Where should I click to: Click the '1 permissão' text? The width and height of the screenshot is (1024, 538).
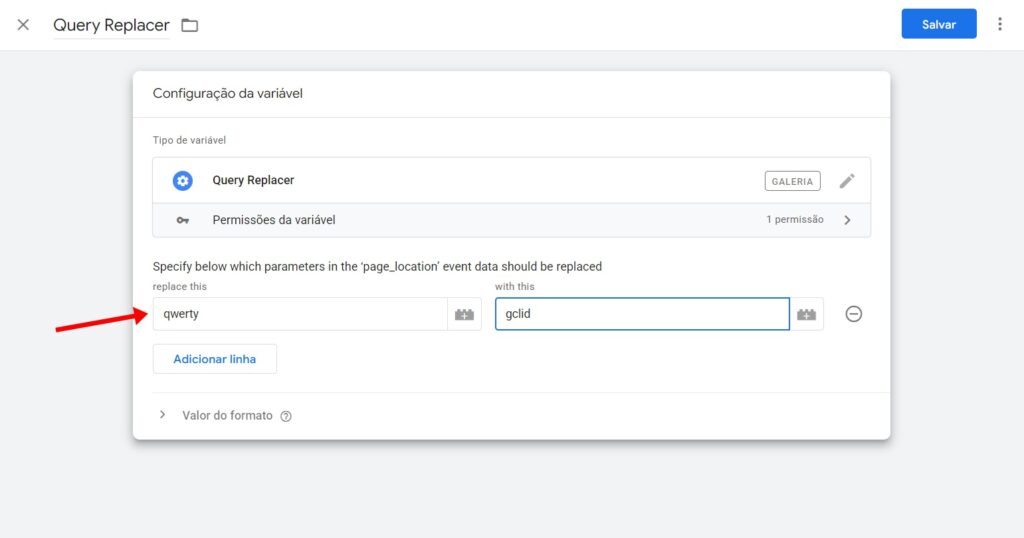(x=795, y=220)
